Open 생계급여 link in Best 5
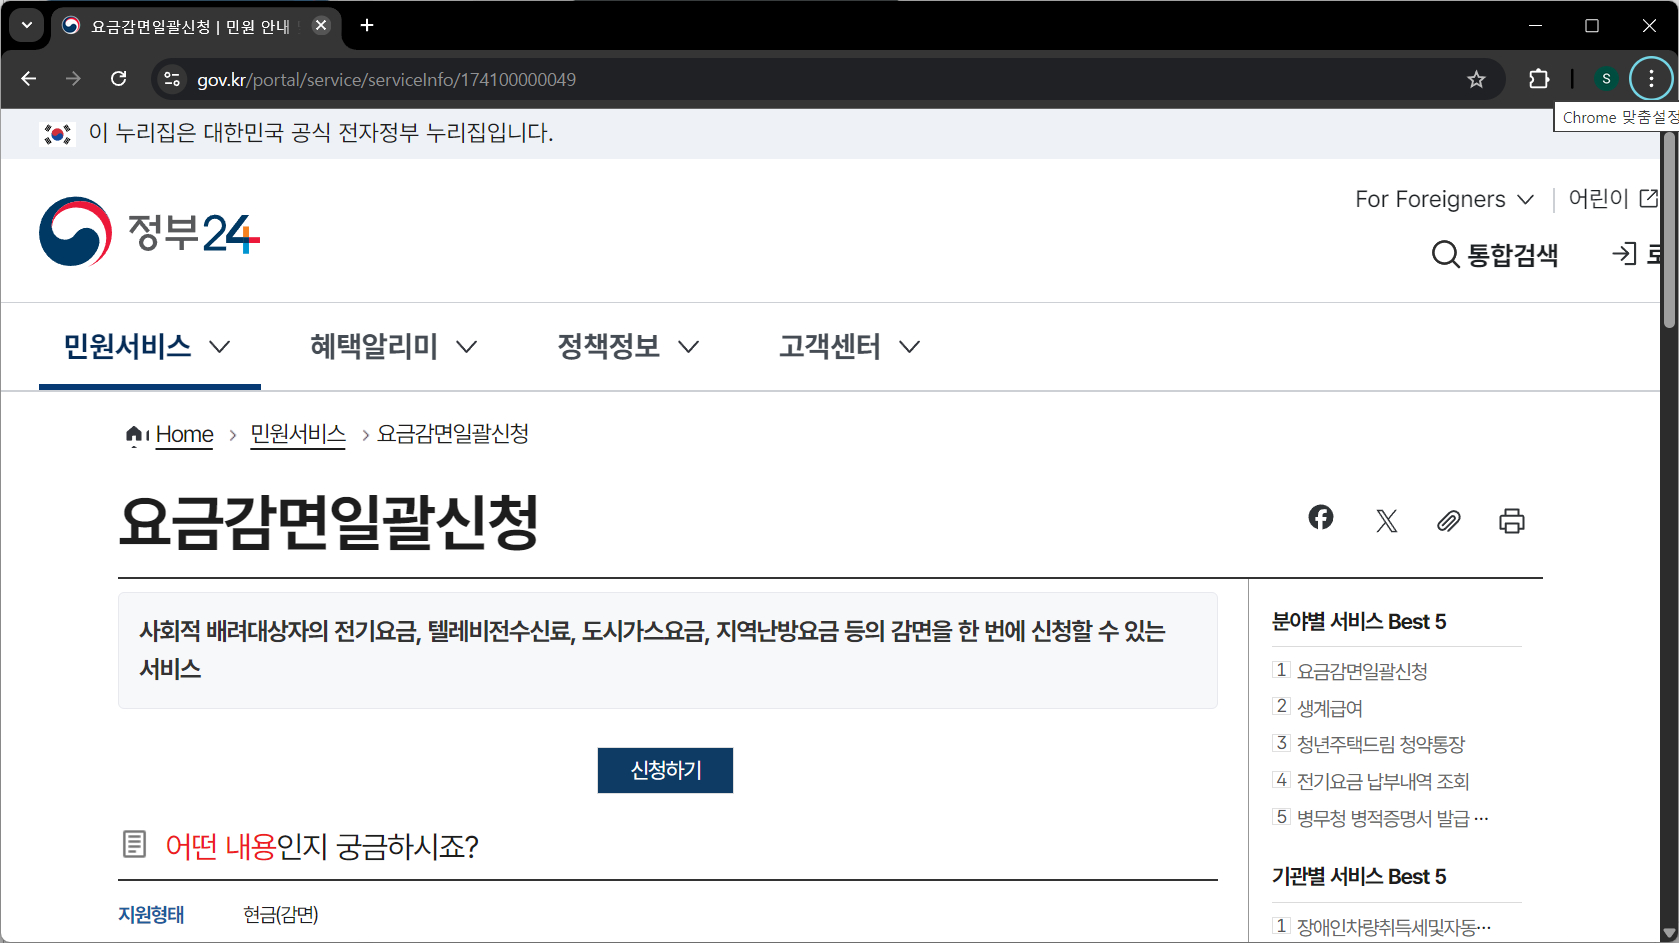The width and height of the screenshot is (1679, 943). coord(1329,708)
